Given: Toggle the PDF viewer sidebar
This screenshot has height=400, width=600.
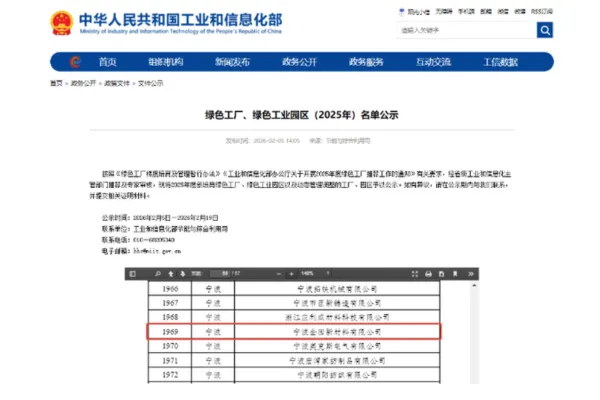Looking at the screenshot, I should (133, 274).
